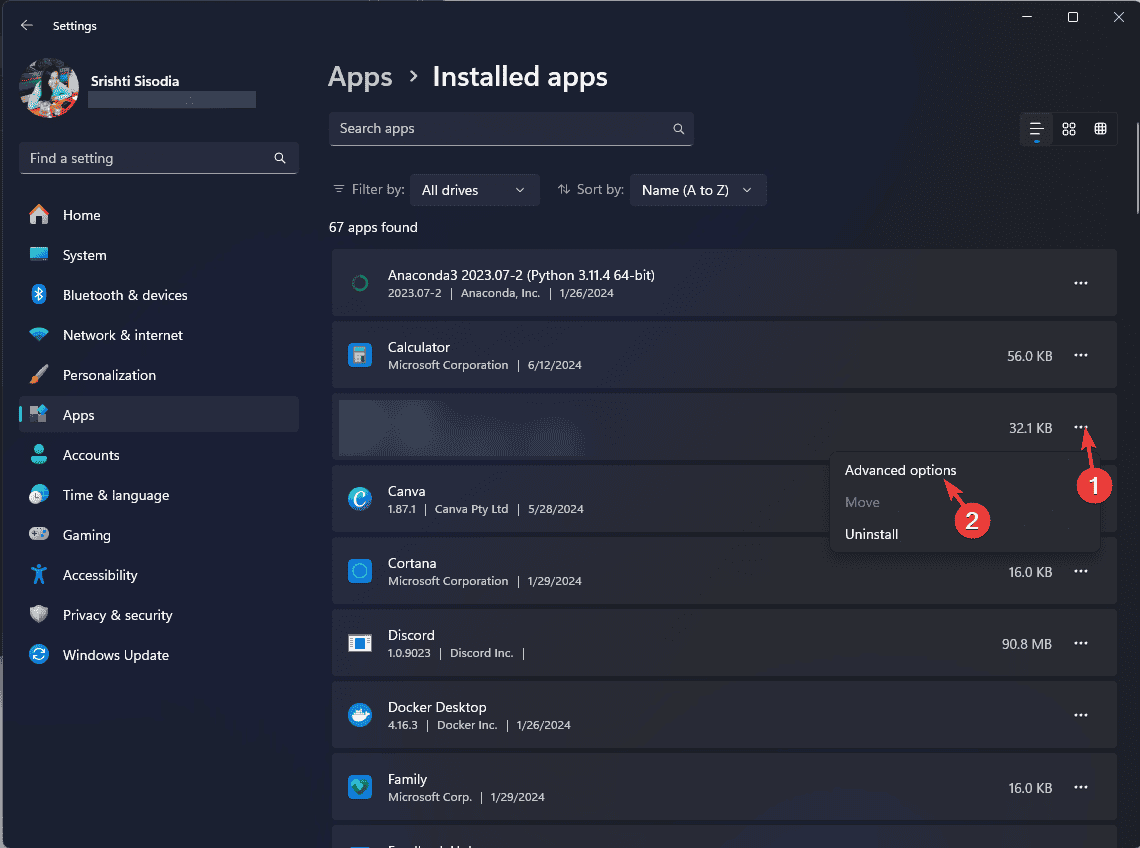Click the Canva app icon
The width and height of the screenshot is (1140, 848).
360,499
